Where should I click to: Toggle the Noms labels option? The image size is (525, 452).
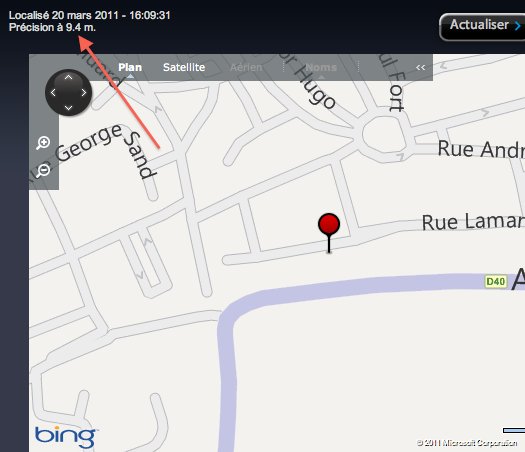point(321,67)
